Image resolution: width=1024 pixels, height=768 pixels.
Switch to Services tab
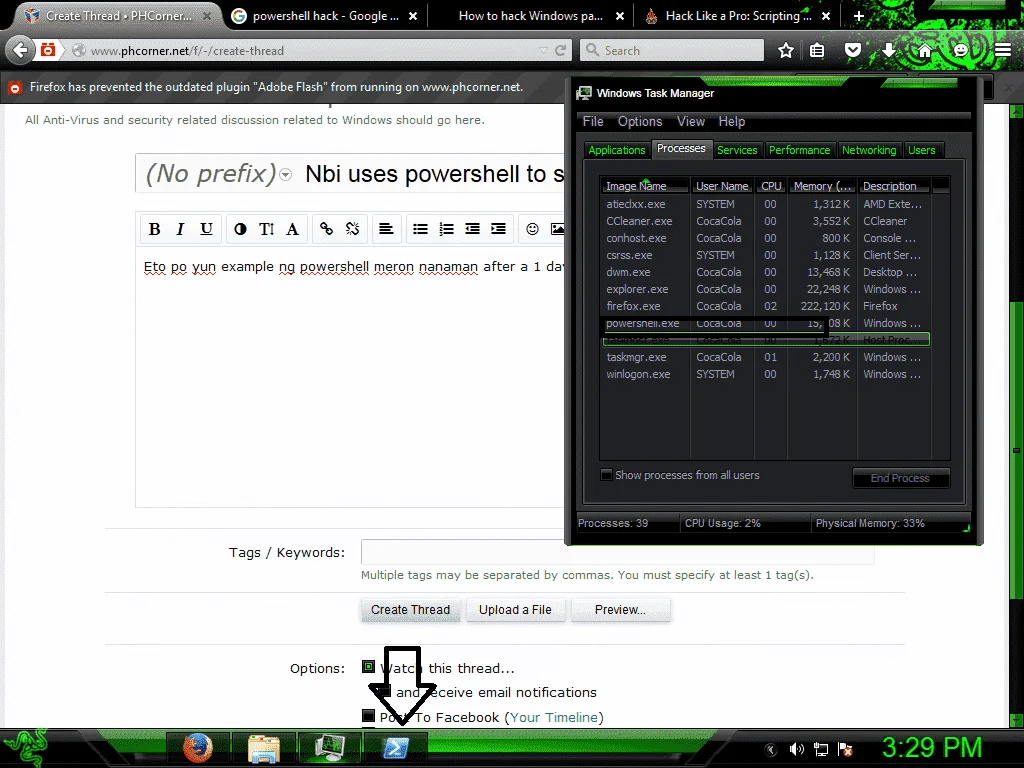click(737, 150)
